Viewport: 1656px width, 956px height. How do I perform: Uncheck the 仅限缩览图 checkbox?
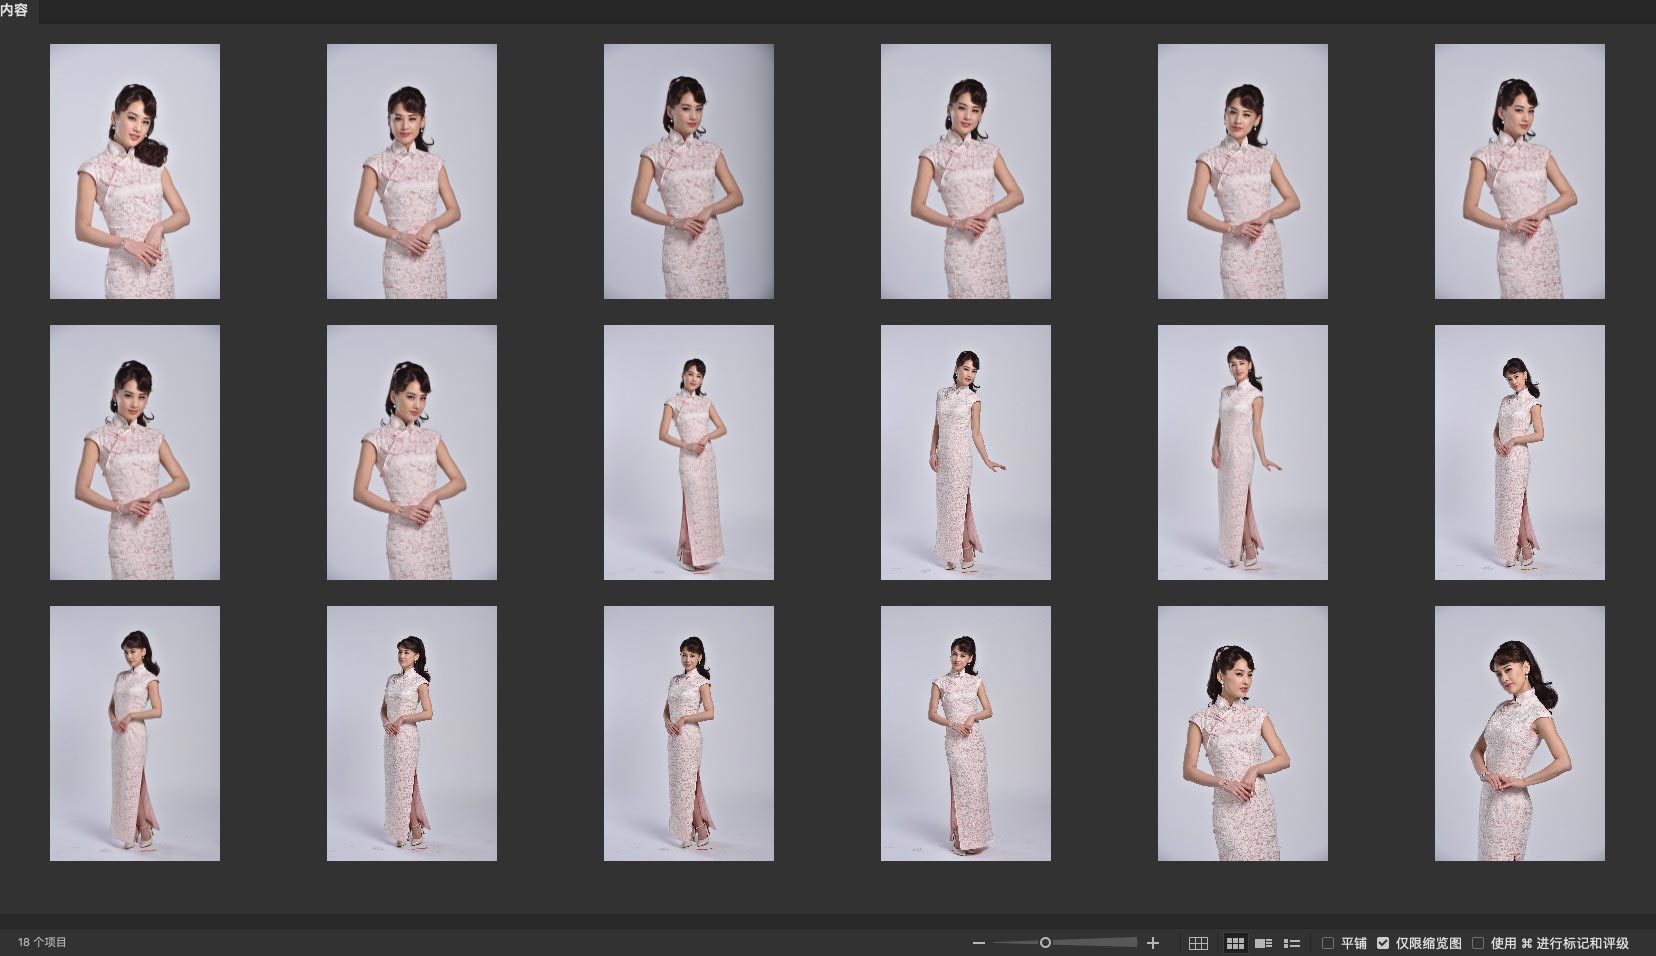pos(1383,943)
